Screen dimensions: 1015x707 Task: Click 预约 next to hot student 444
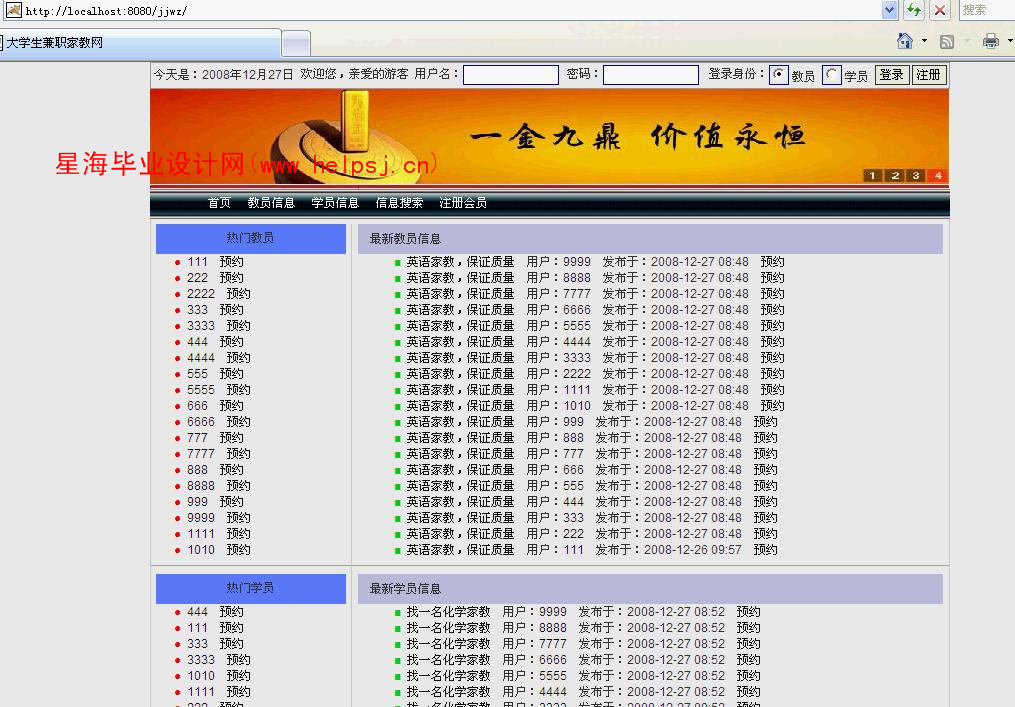click(231, 612)
